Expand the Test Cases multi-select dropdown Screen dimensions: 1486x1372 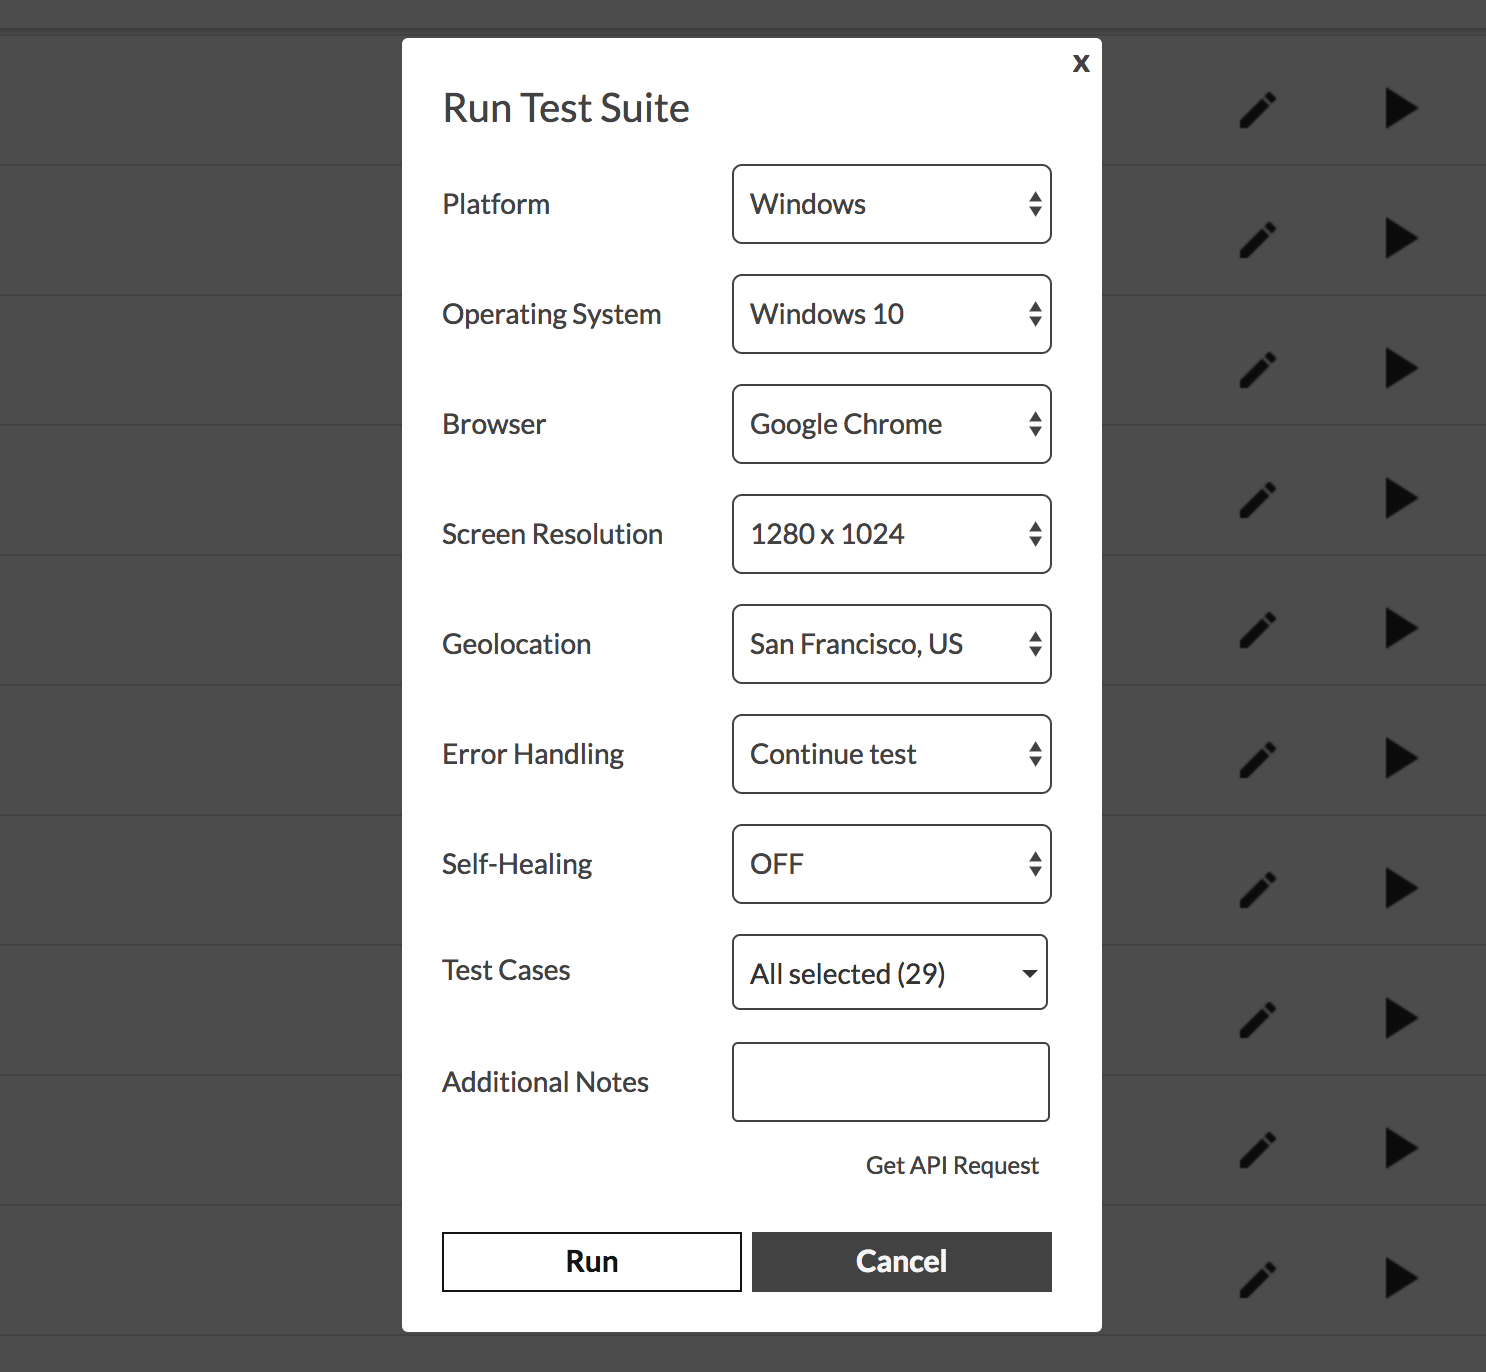[x=889, y=972]
